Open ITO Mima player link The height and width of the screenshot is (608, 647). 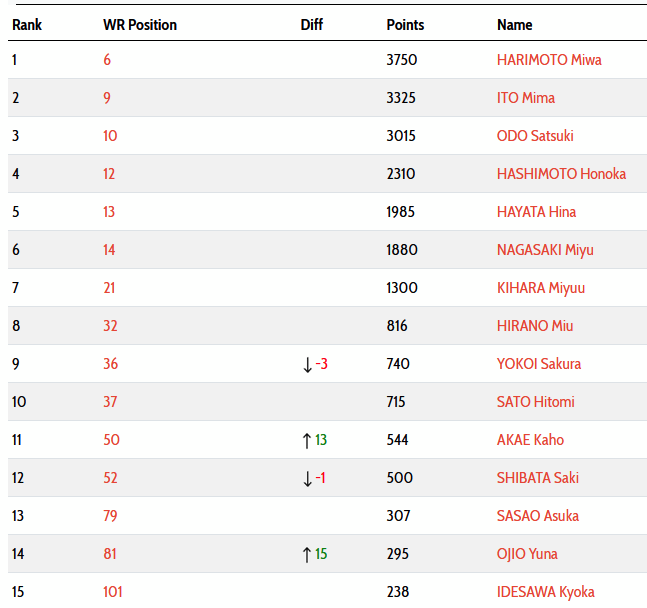pos(526,98)
